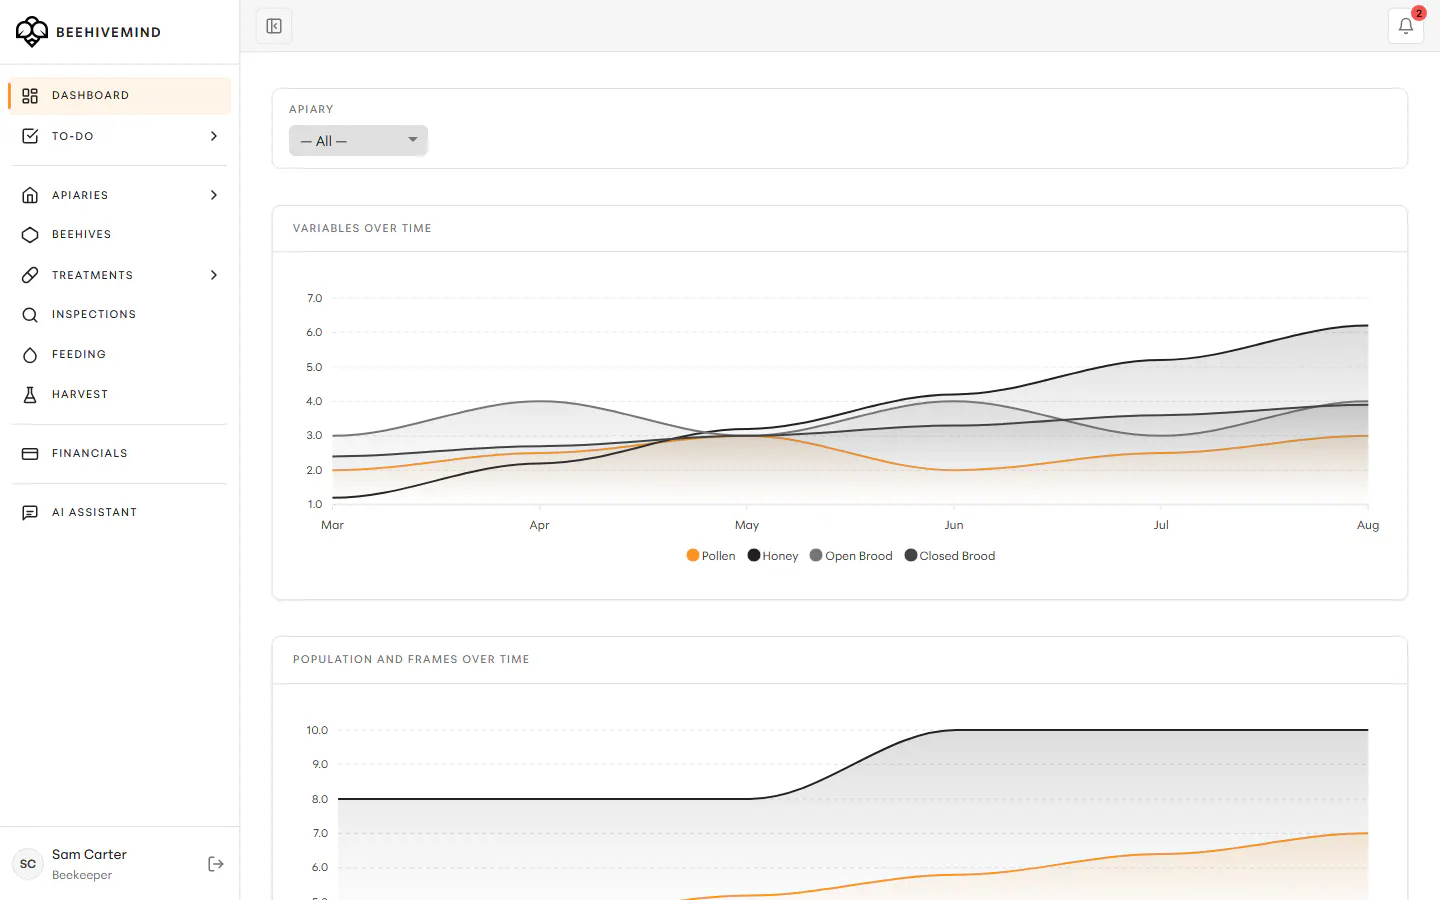Click the red notification count badge

click(x=1418, y=13)
